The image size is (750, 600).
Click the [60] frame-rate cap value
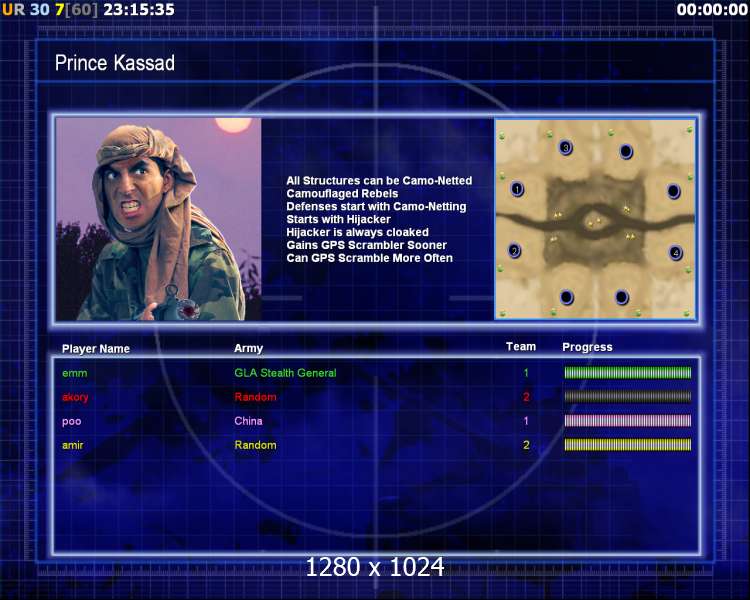[x=81, y=10]
